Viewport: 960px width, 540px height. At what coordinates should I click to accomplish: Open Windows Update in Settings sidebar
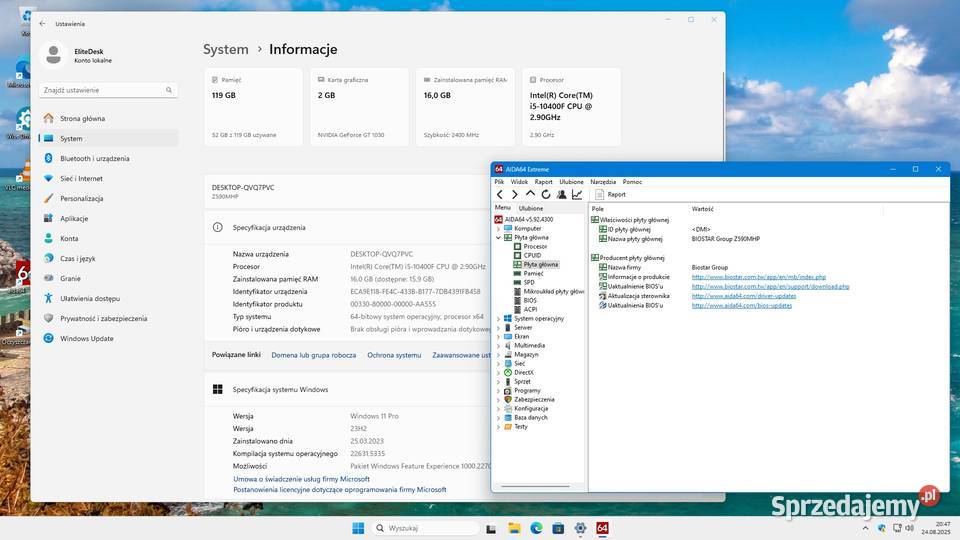(109, 339)
